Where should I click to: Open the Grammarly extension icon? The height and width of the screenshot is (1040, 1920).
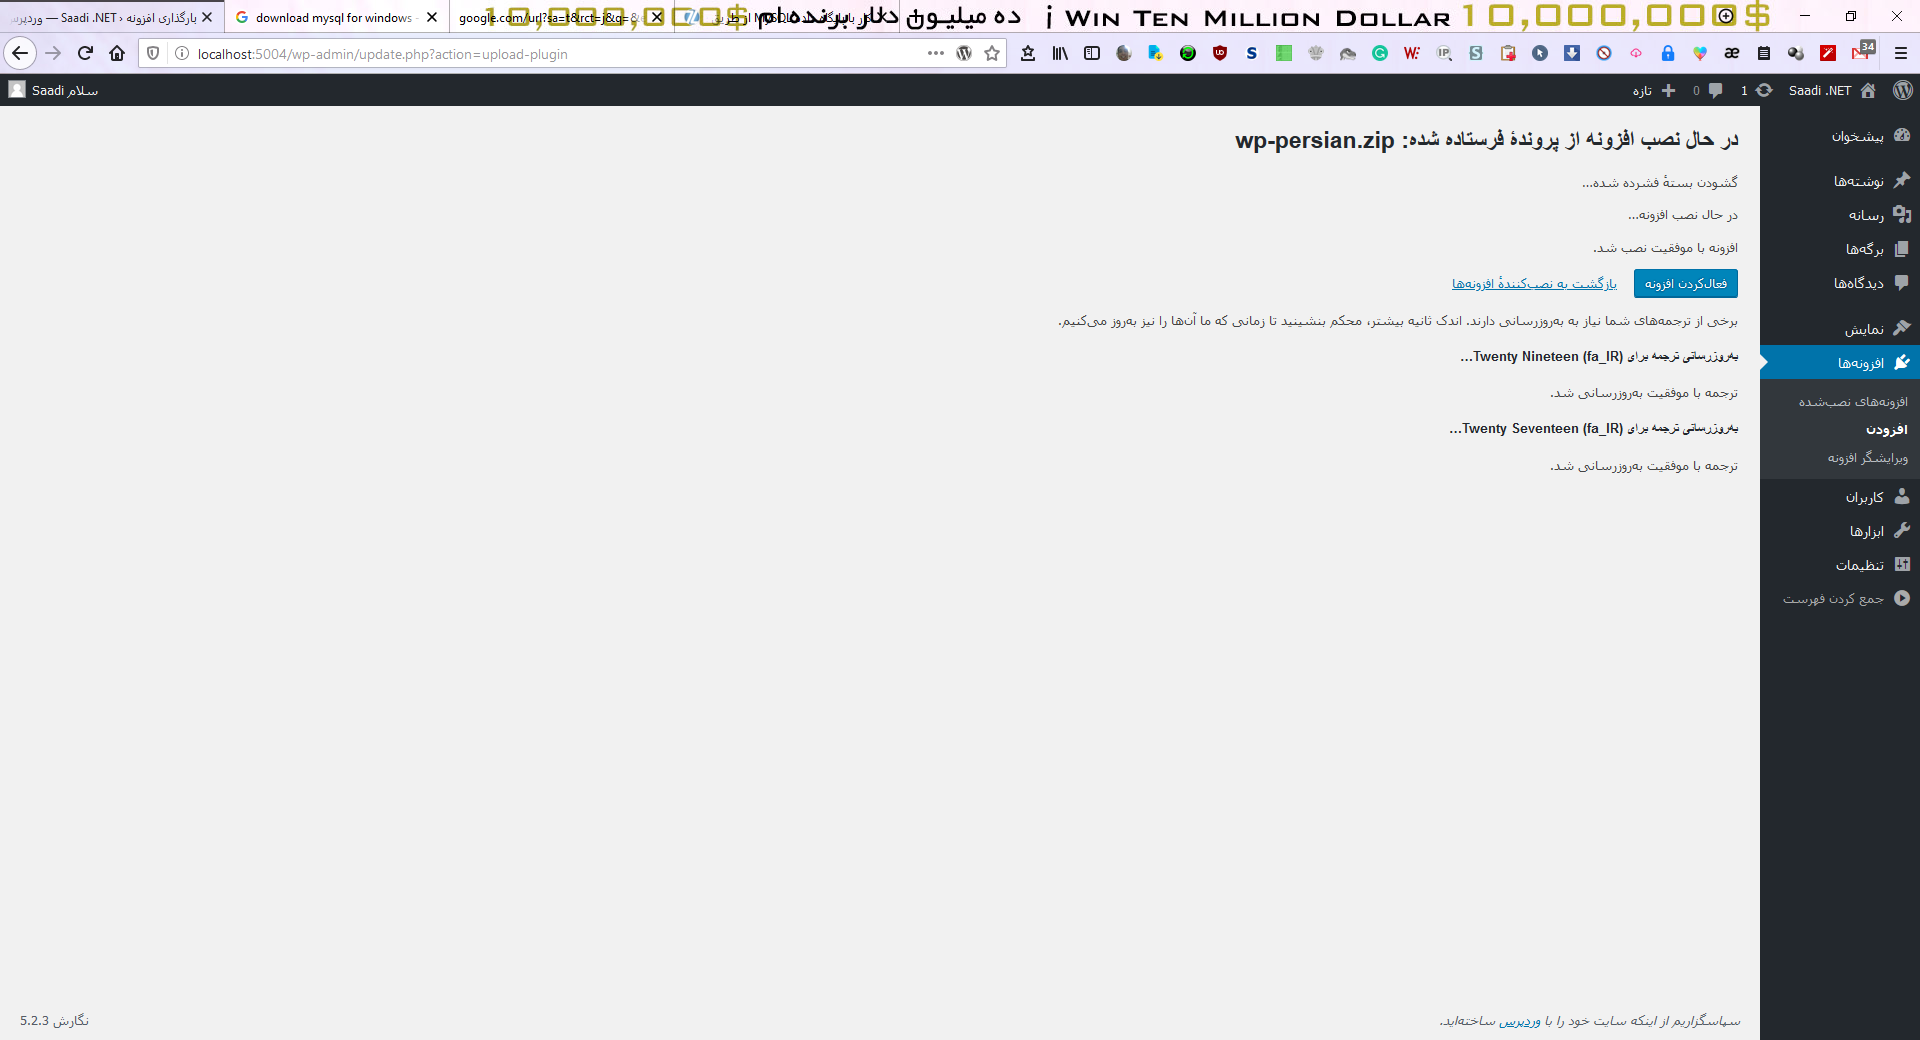click(x=1380, y=53)
